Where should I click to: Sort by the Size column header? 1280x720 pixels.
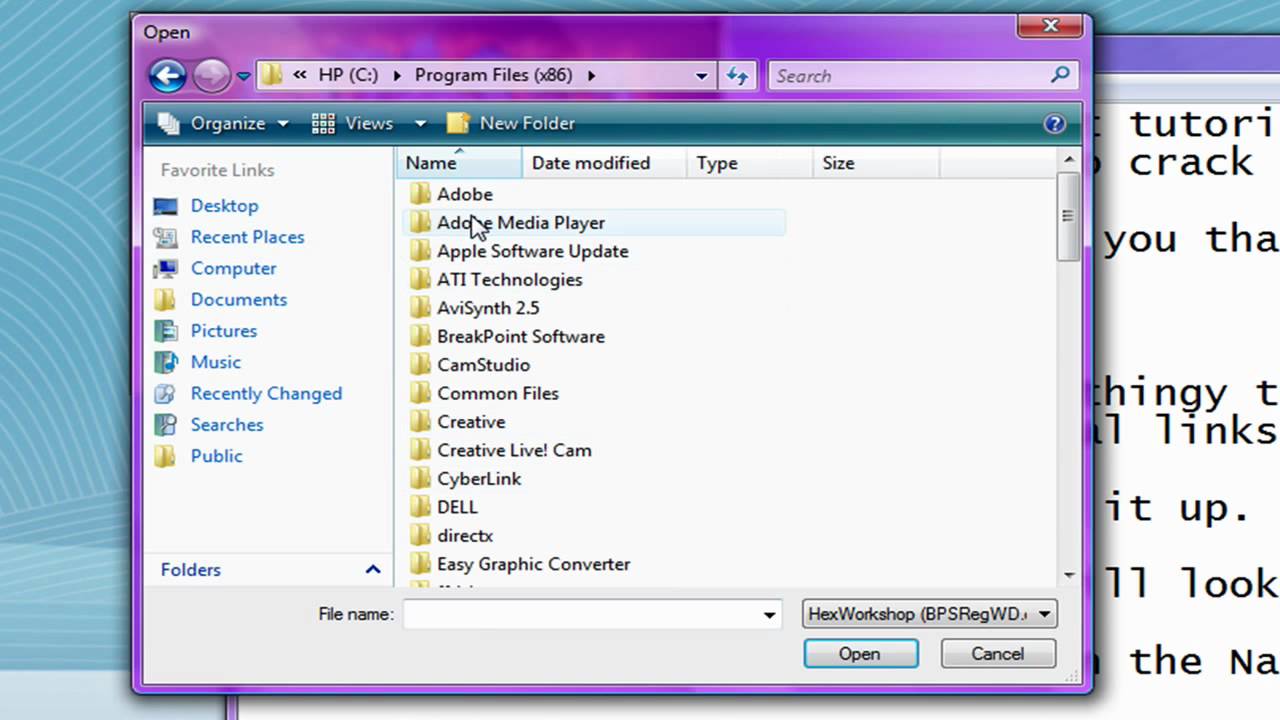coord(876,163)
